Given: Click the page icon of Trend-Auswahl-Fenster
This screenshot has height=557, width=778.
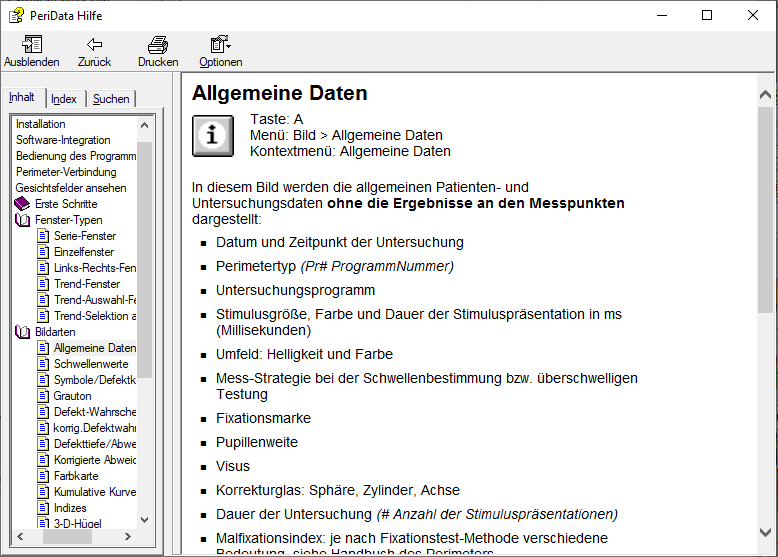Looking at the screenshot, I should [43, 300].
